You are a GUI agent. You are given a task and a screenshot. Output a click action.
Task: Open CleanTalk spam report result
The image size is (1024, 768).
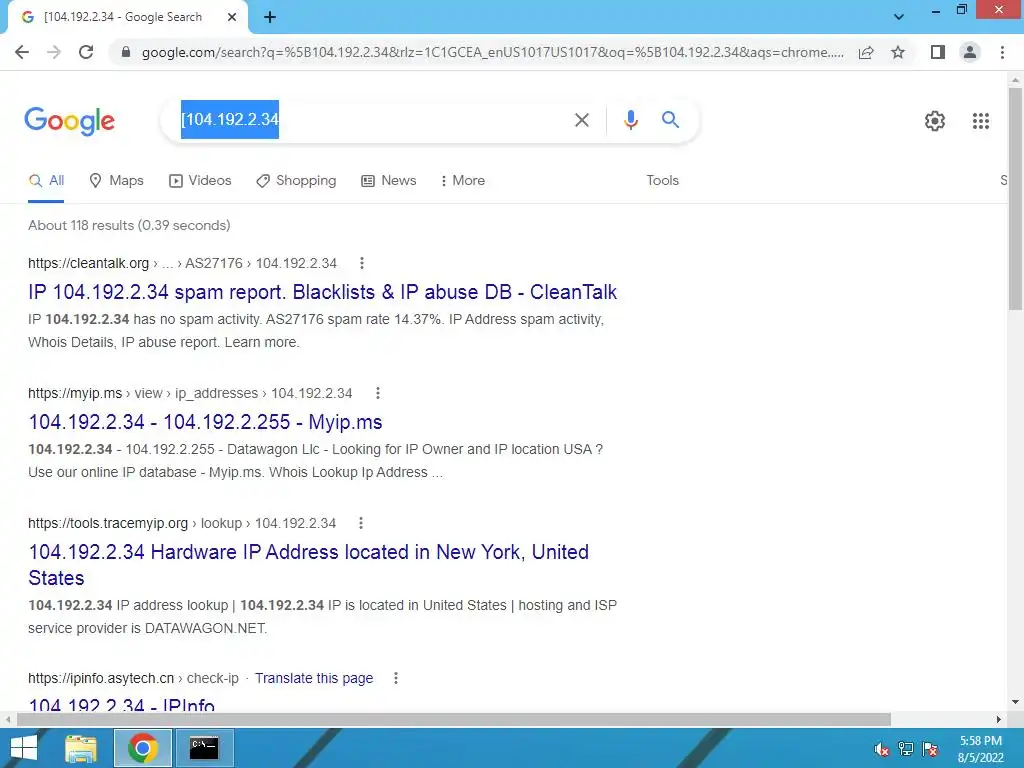tap(322, 292)
